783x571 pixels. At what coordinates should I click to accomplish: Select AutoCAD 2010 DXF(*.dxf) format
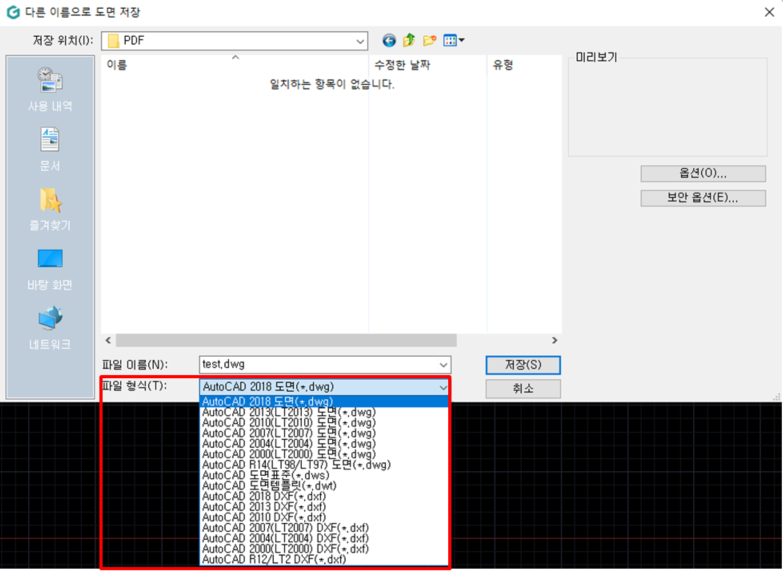(324, 517)
